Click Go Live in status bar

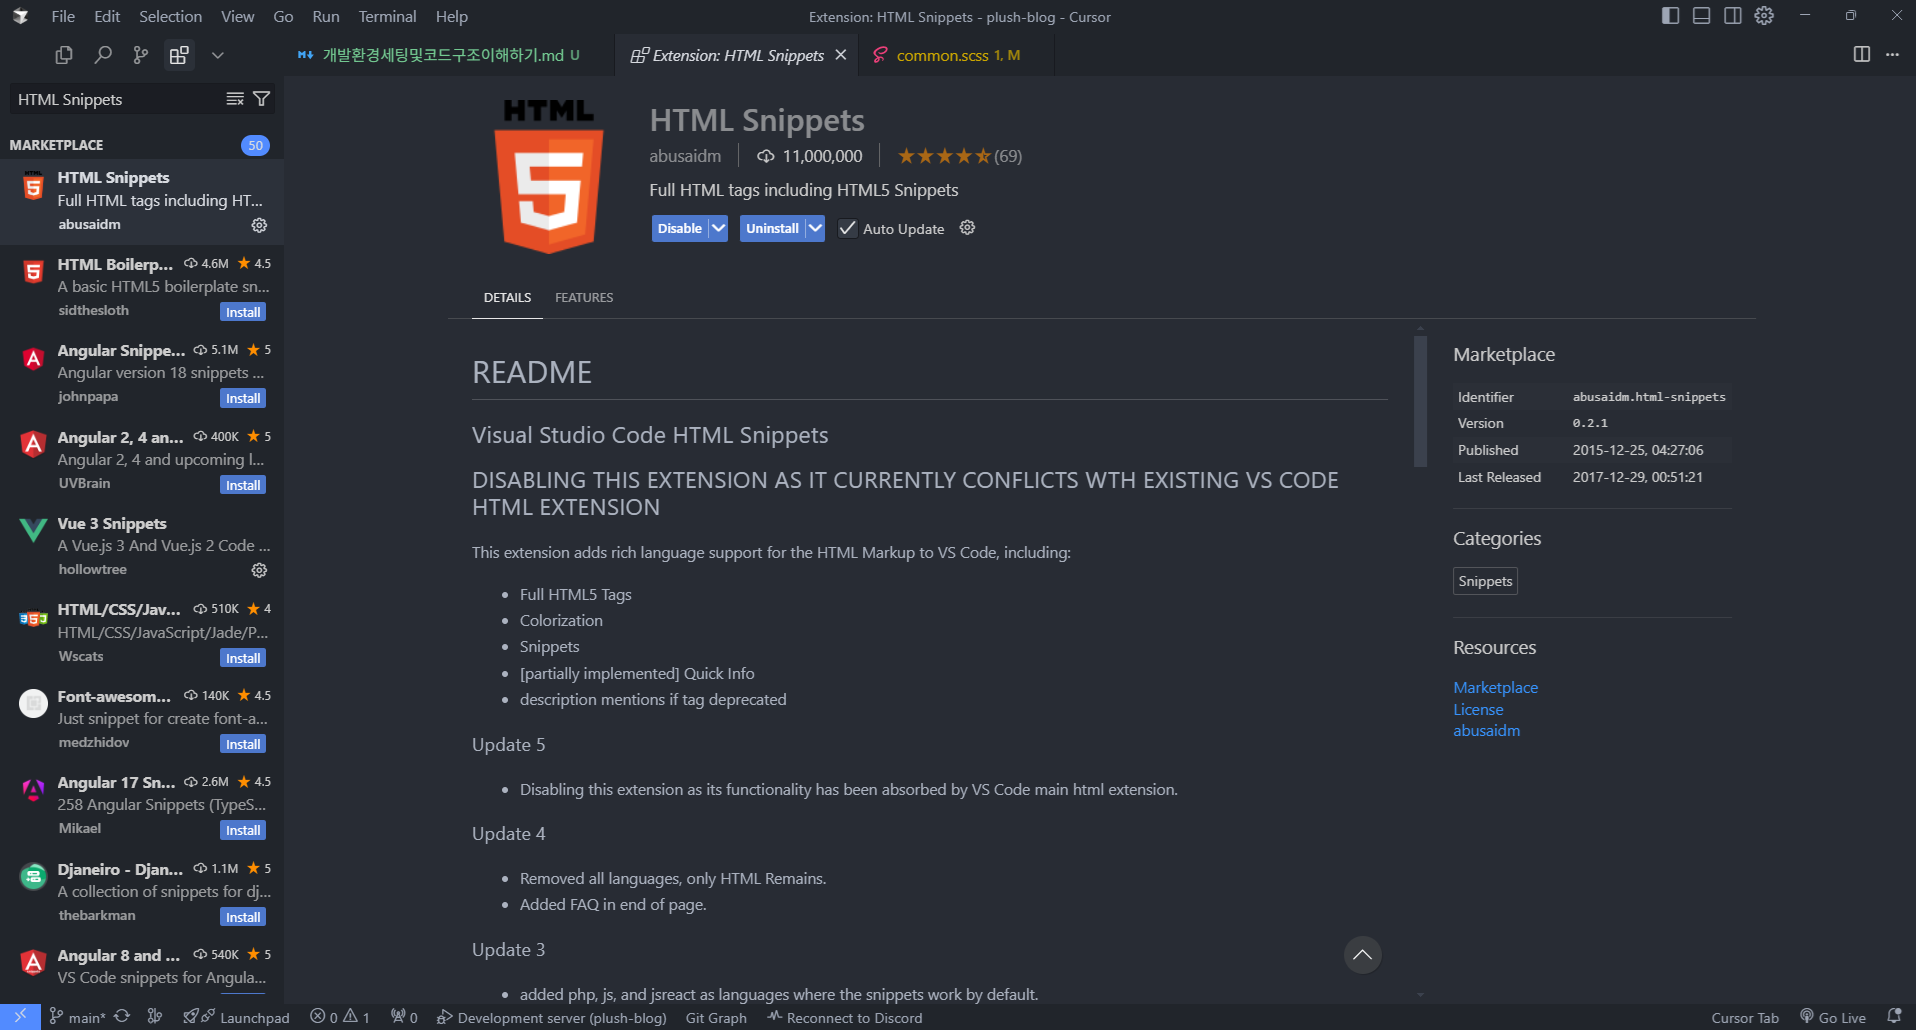1833,1018
